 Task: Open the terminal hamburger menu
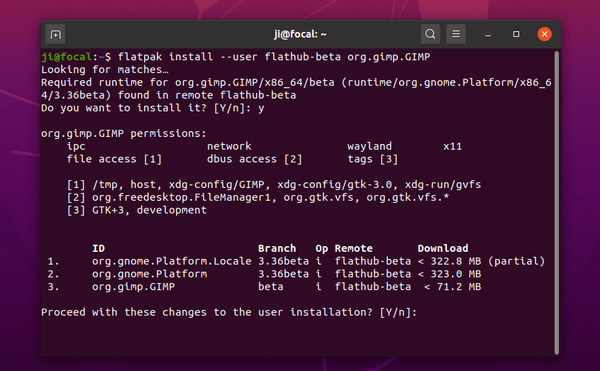[x=456, y=34]
